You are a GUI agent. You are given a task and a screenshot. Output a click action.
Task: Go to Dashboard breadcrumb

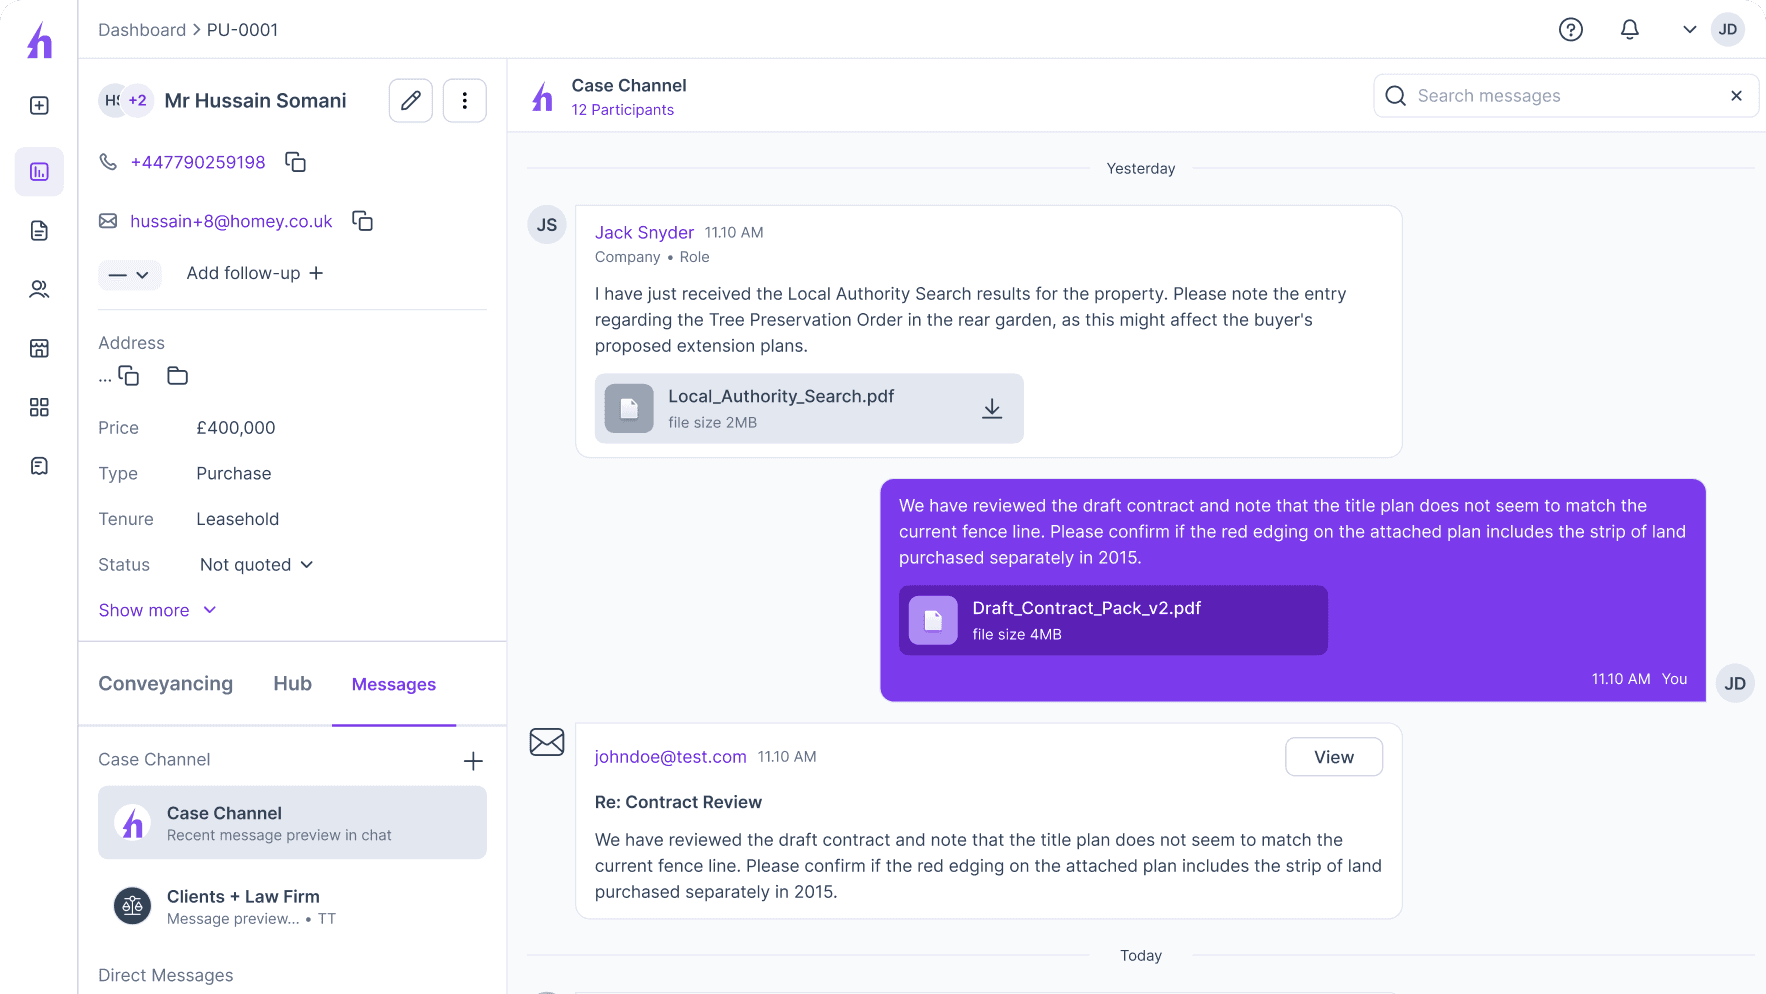[142, 30]
